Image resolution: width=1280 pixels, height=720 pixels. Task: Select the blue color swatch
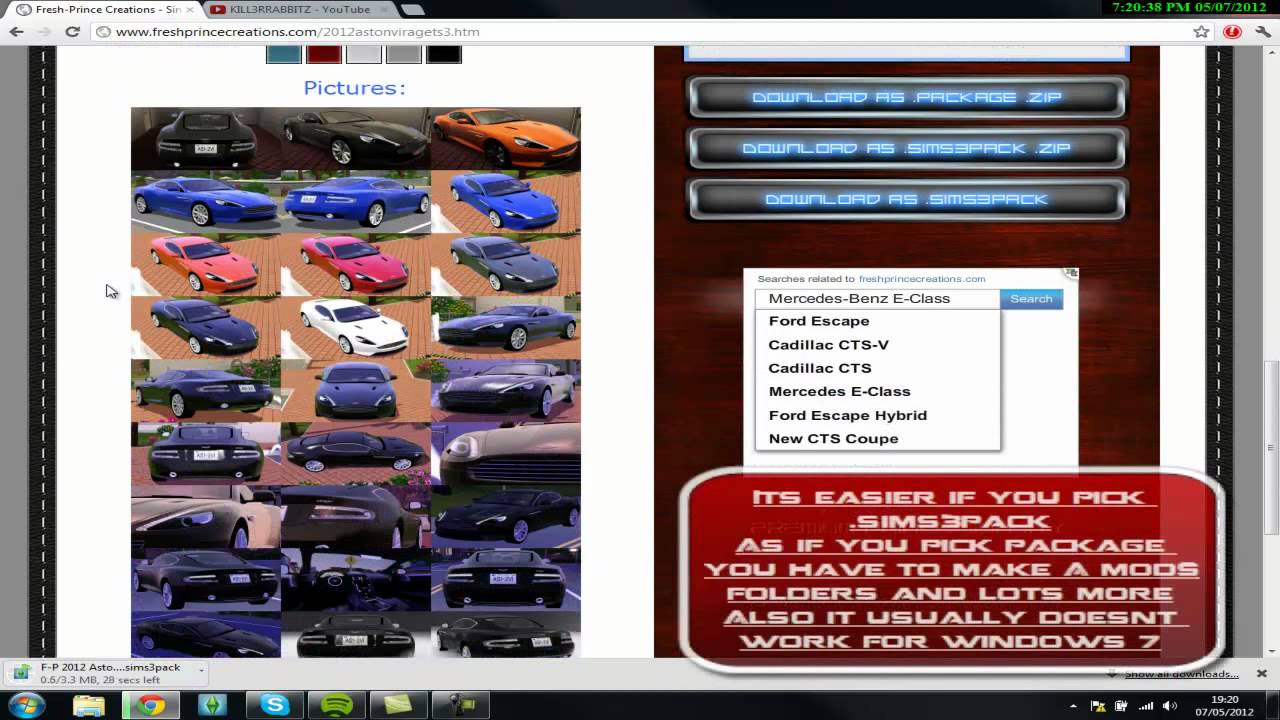[283, 54]
